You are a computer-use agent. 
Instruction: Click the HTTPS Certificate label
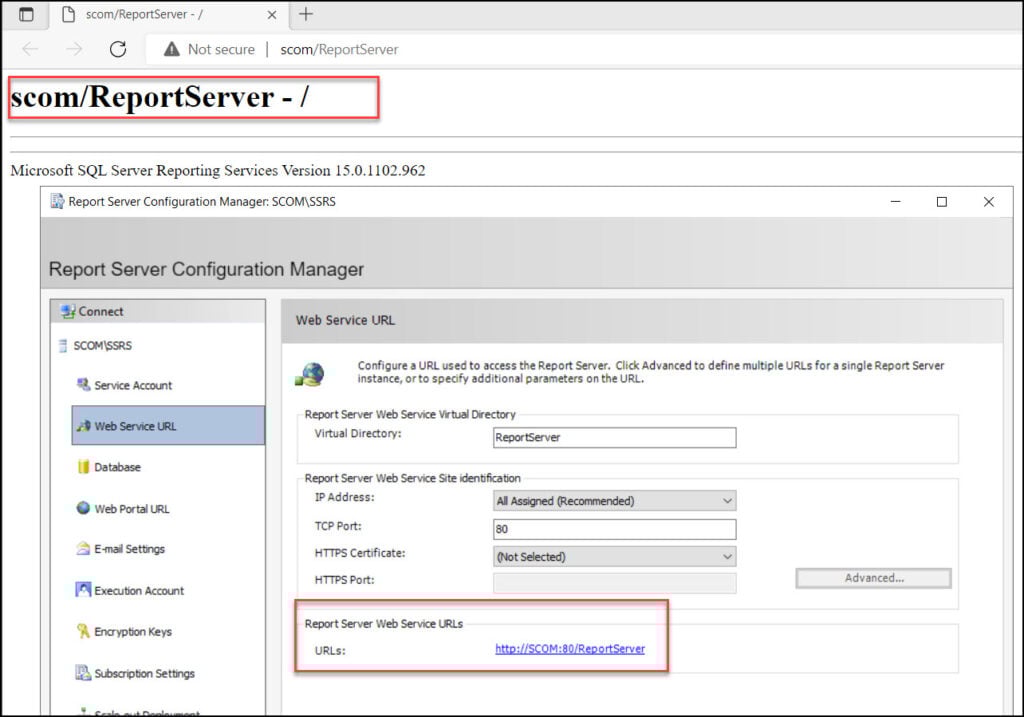click(360, 553)
